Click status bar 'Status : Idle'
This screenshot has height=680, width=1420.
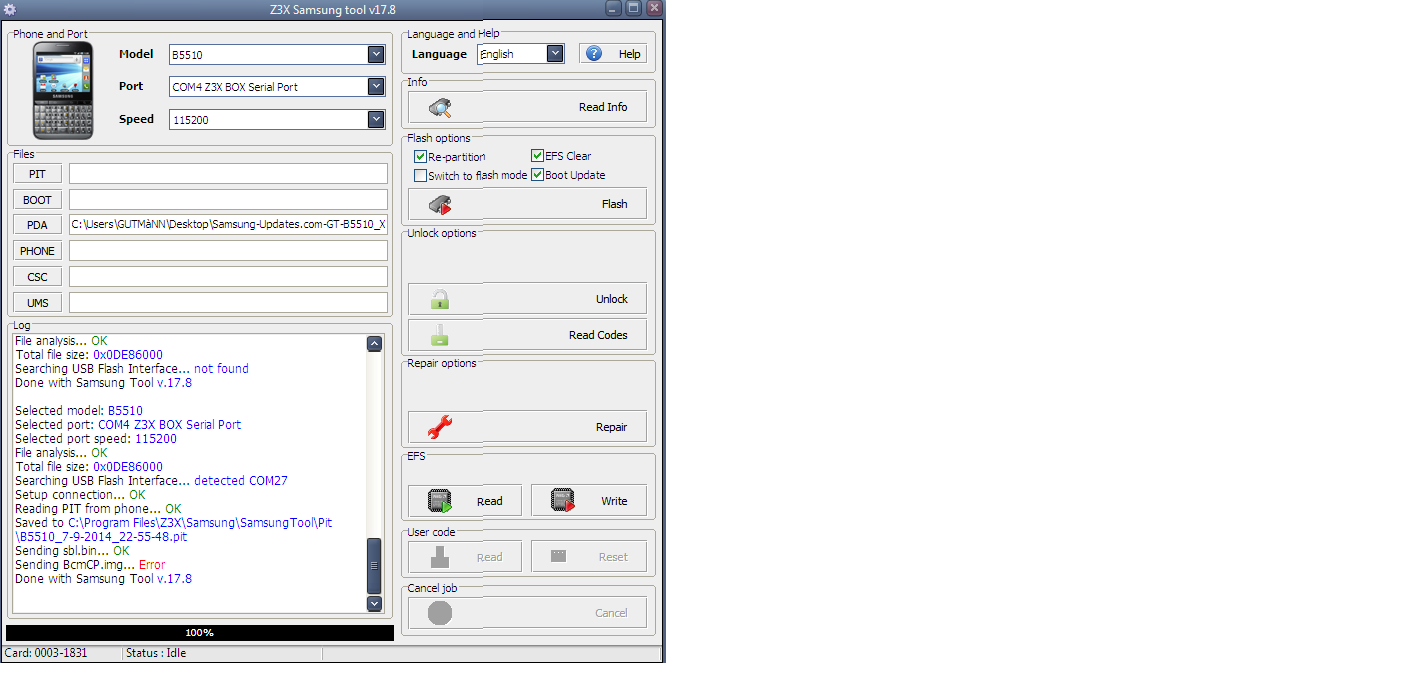tap(156, 653)
